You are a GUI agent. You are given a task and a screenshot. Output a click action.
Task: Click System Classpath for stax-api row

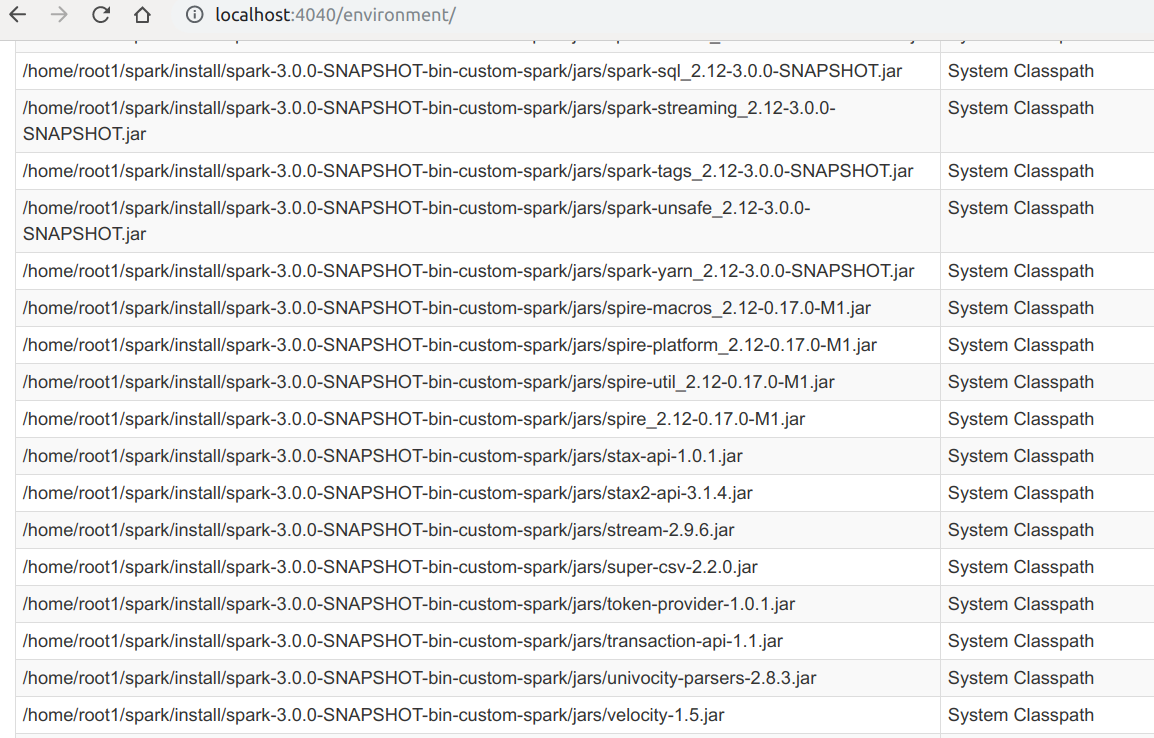click(x=1020, y=456)
